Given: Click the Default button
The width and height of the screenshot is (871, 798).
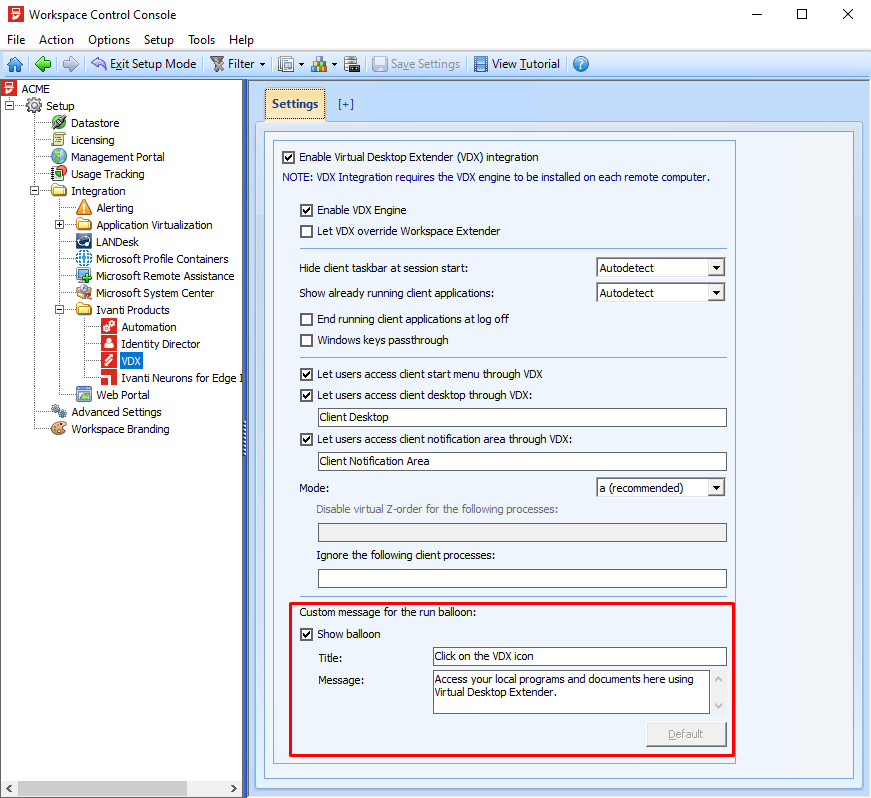Looking at the screenshot, I should [686, 734].
